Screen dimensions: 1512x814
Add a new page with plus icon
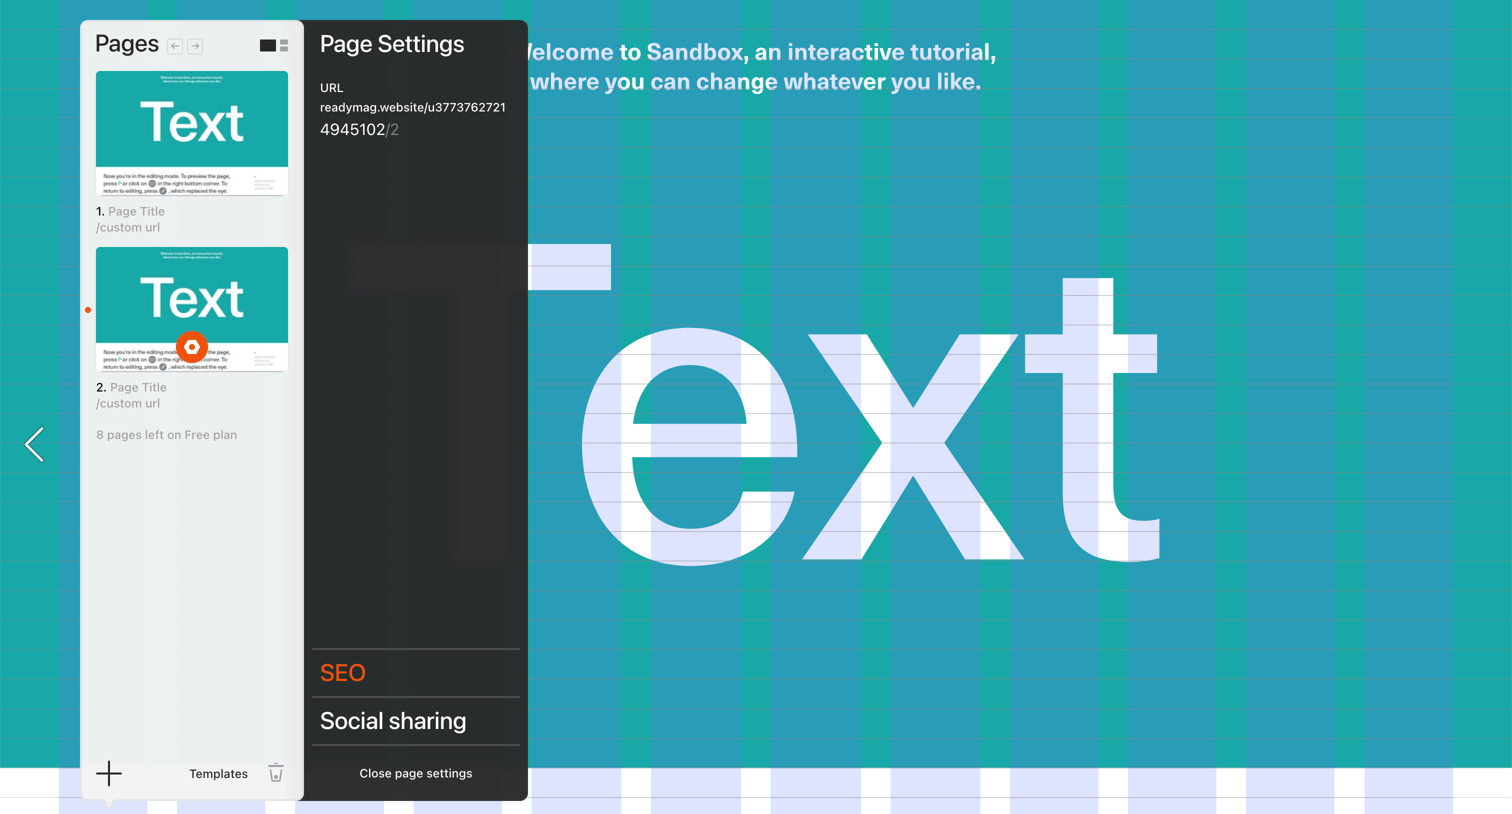(x=109, y=773)
